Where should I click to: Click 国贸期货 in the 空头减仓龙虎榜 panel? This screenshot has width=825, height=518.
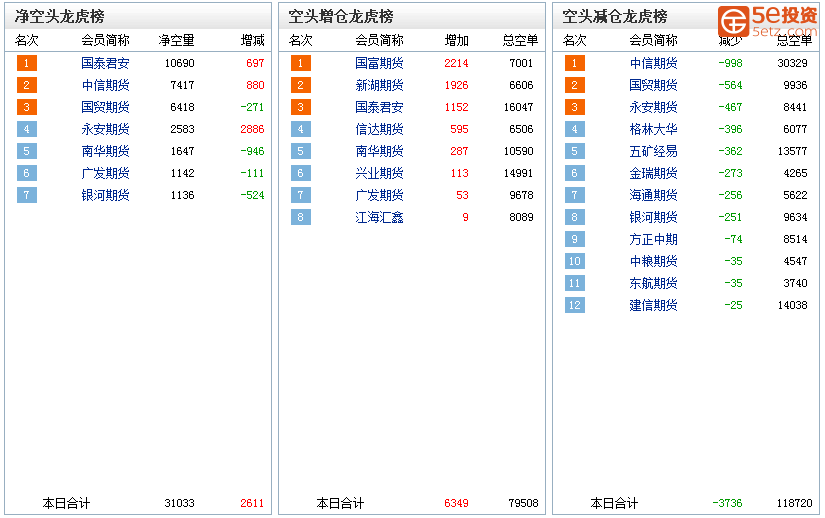pyautogui.click(x=653, y=85)
